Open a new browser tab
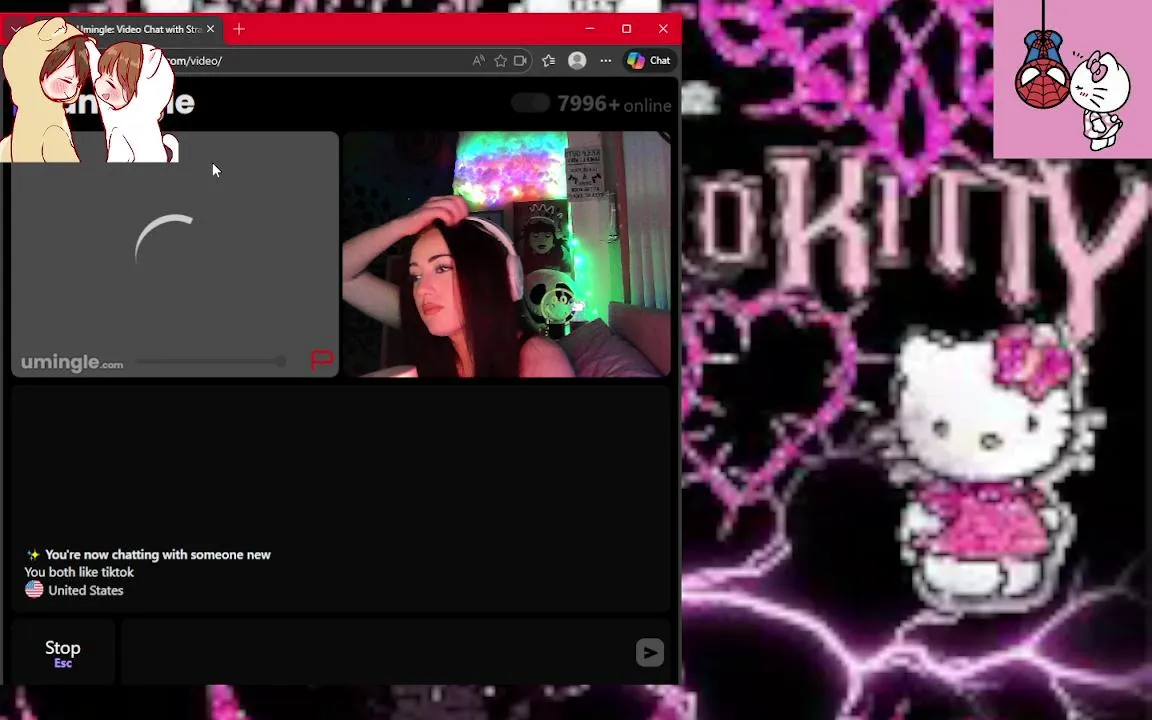 pos(239,29)
